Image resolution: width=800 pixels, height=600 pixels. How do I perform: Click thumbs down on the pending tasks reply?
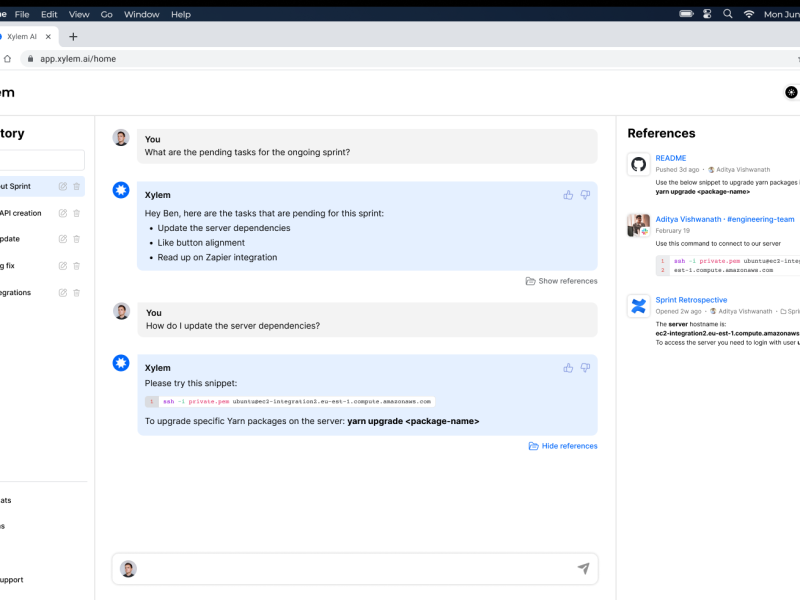[585, 195]
